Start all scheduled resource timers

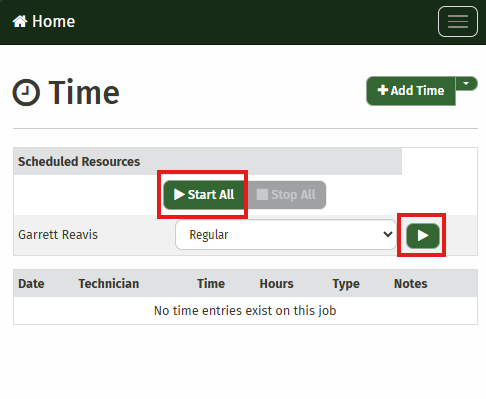[204, 195]
